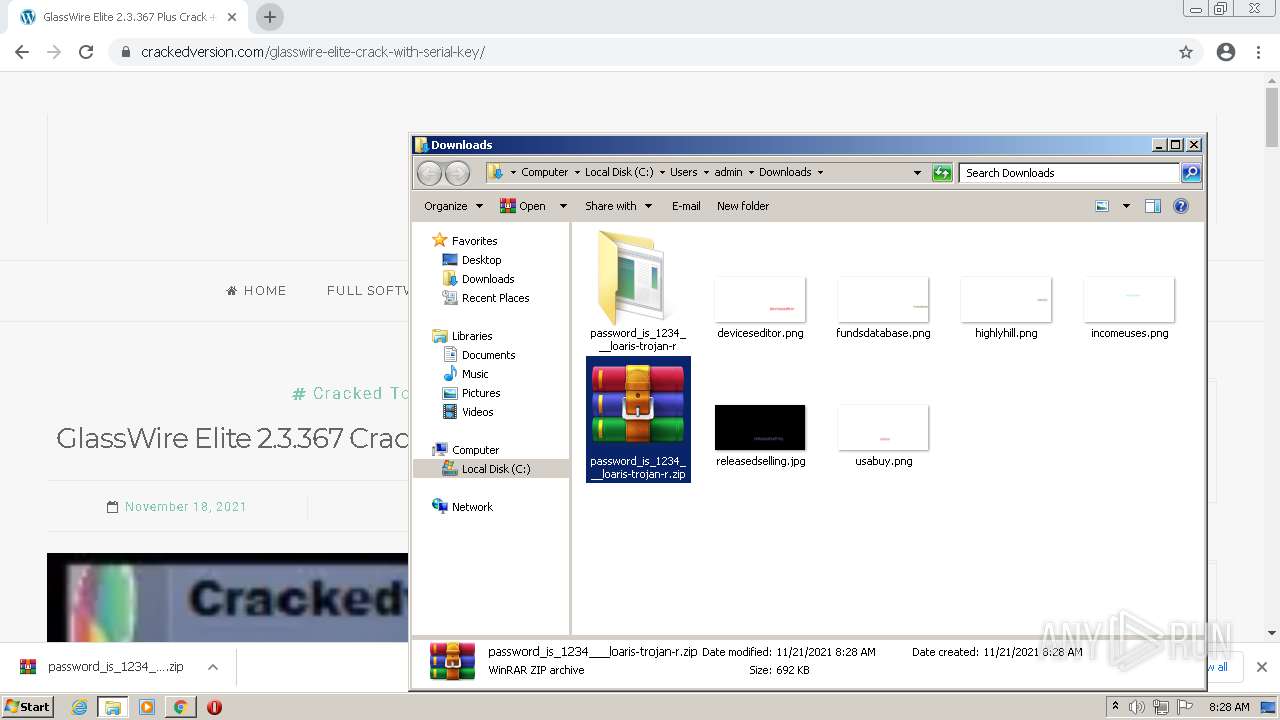This screenshot has width=1280, height=720.
Task: Select highlyhill.png file
Action: (1006, 308)
